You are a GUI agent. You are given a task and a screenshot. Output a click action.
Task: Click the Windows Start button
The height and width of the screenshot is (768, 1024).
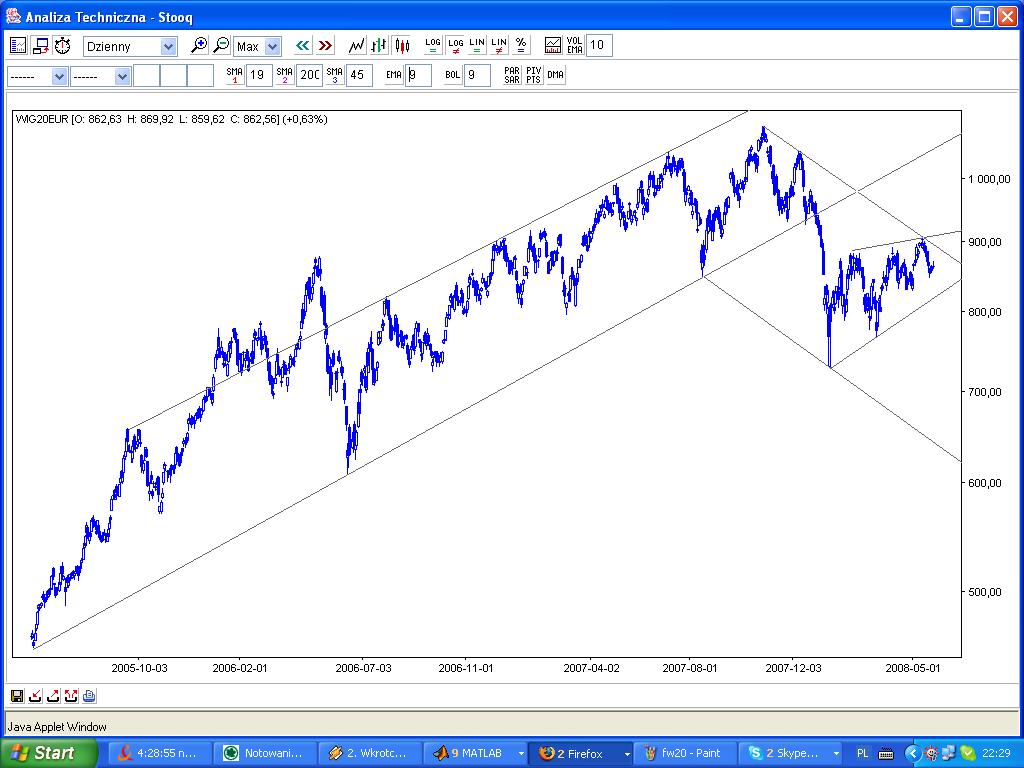[49, 753]
